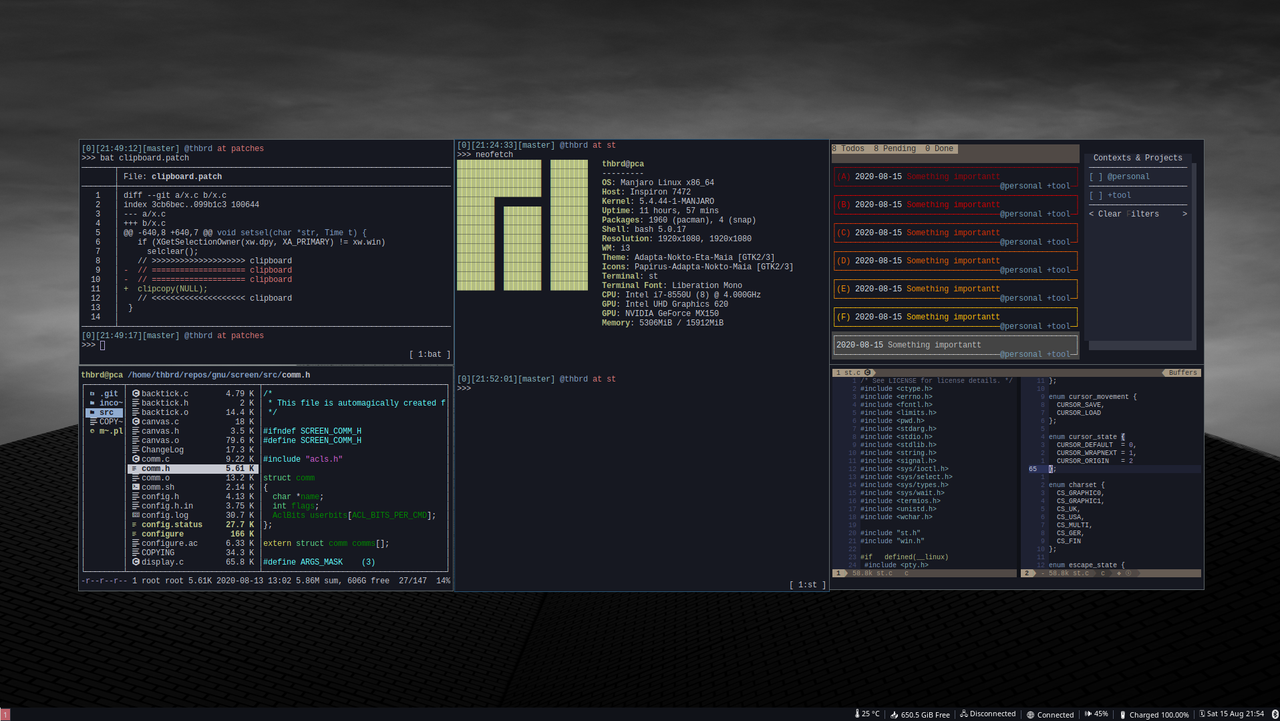Click the prompt cursor in patches terminal
The height and width of the screenshot is (721, 1280).
coord(102,345)
